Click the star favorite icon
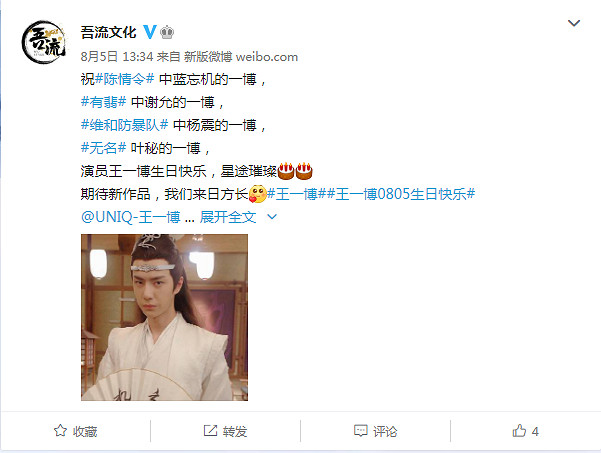Viewport: 601px width, 453px height. (x=60, y=431)
